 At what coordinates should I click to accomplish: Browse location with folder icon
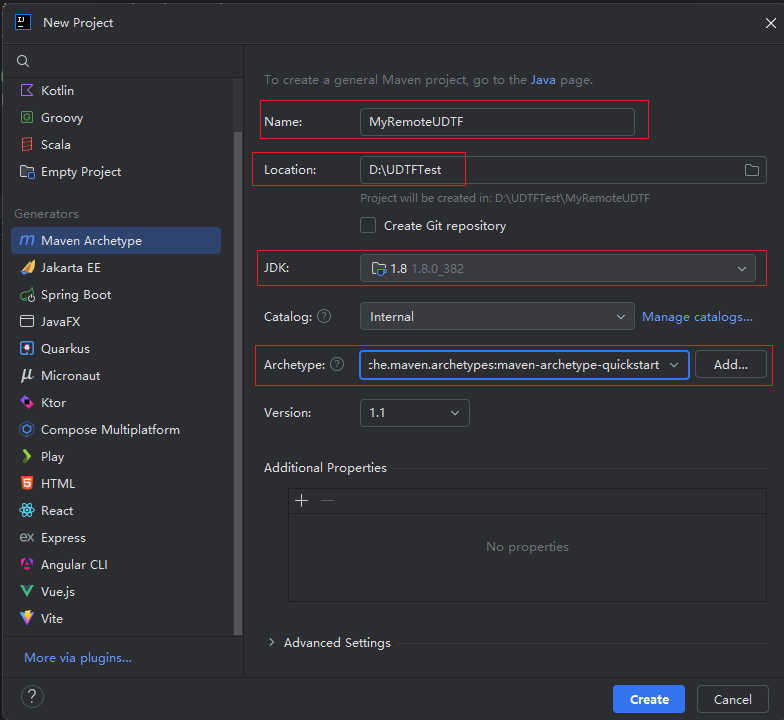point(752,170)
